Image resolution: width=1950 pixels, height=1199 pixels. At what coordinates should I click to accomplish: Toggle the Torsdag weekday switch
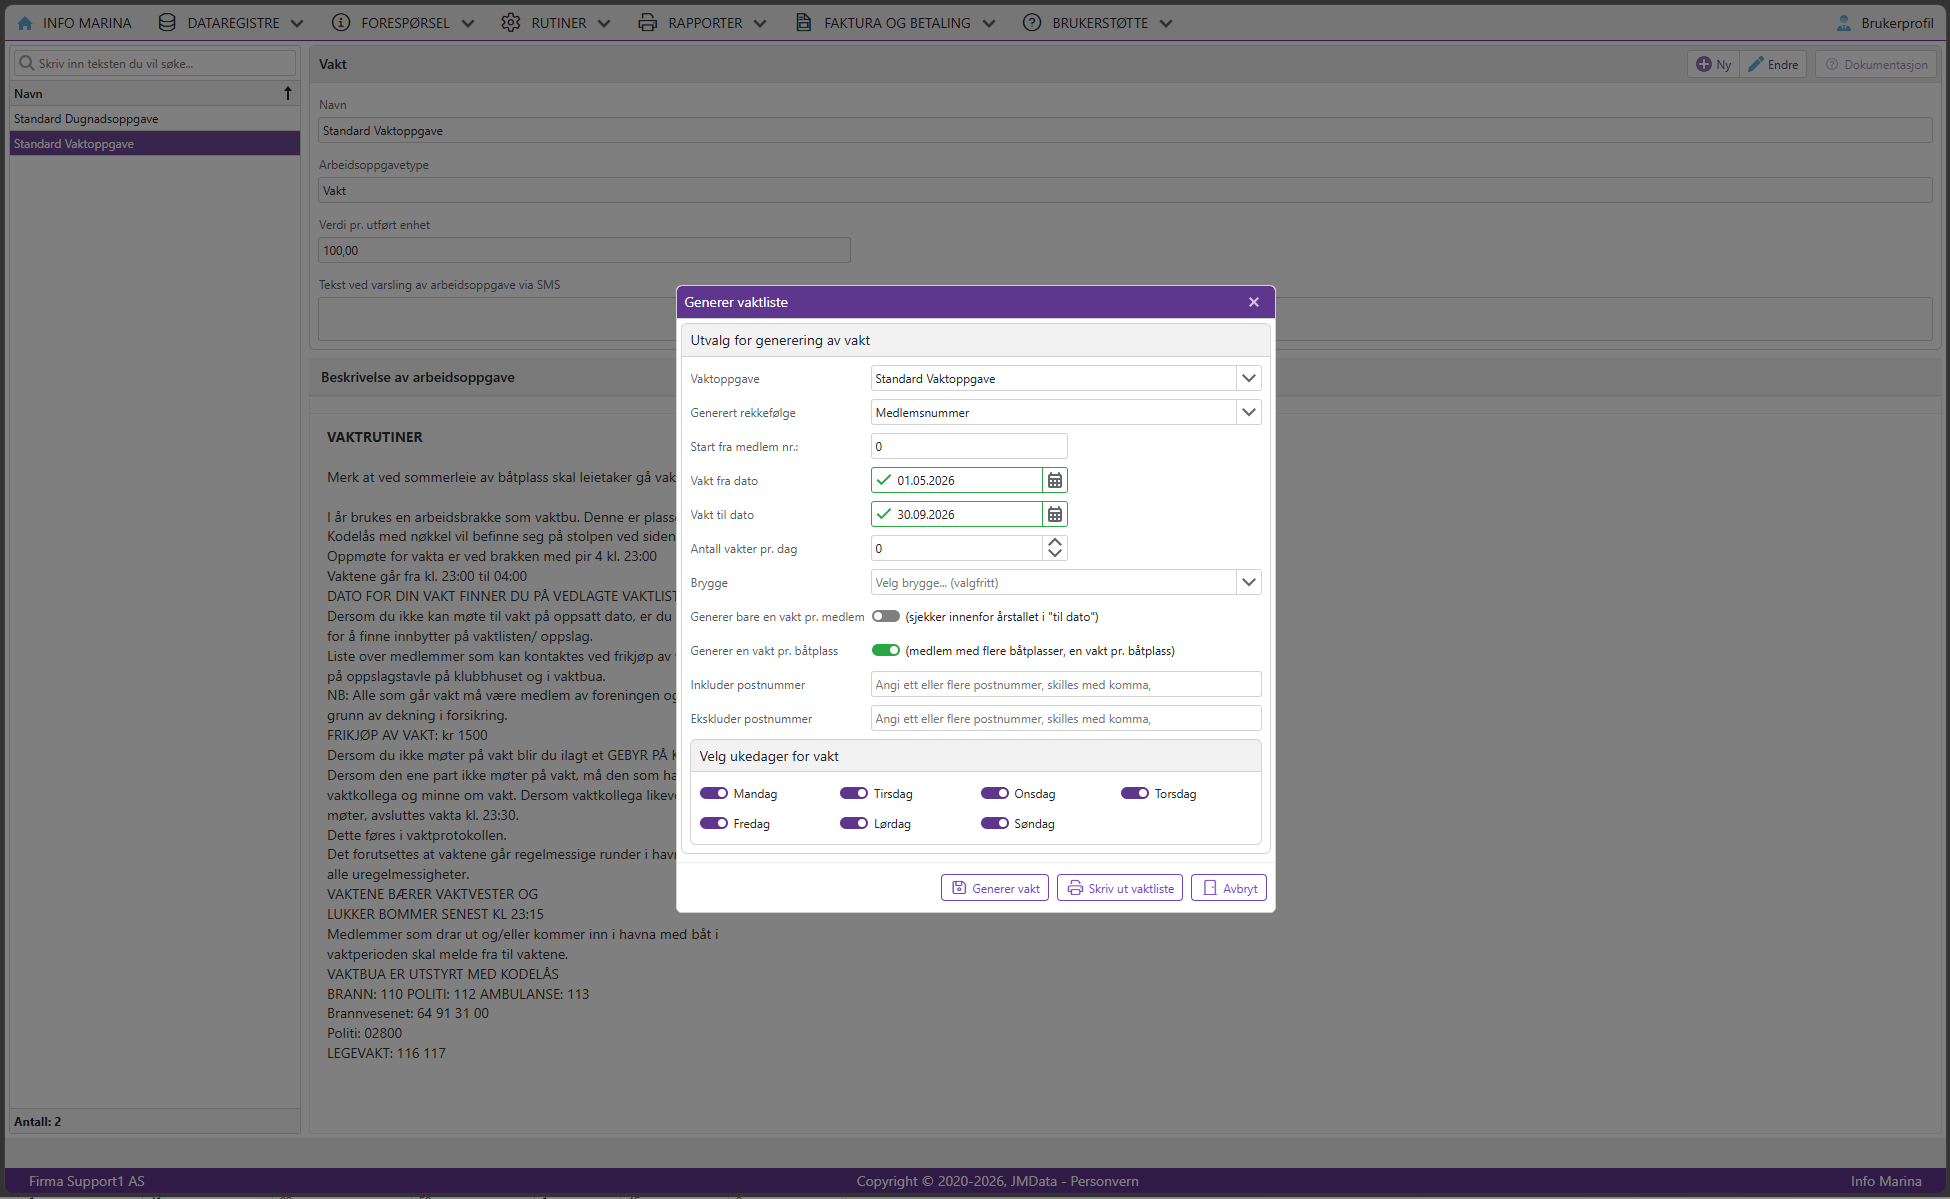tap(1135, 794)
